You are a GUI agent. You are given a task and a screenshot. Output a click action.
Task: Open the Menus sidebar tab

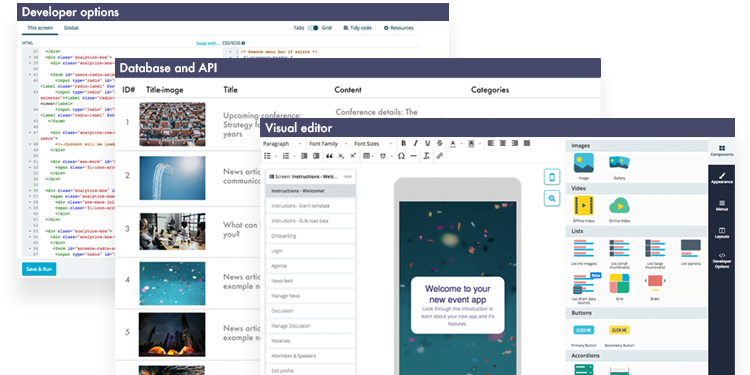coord(722,206)
